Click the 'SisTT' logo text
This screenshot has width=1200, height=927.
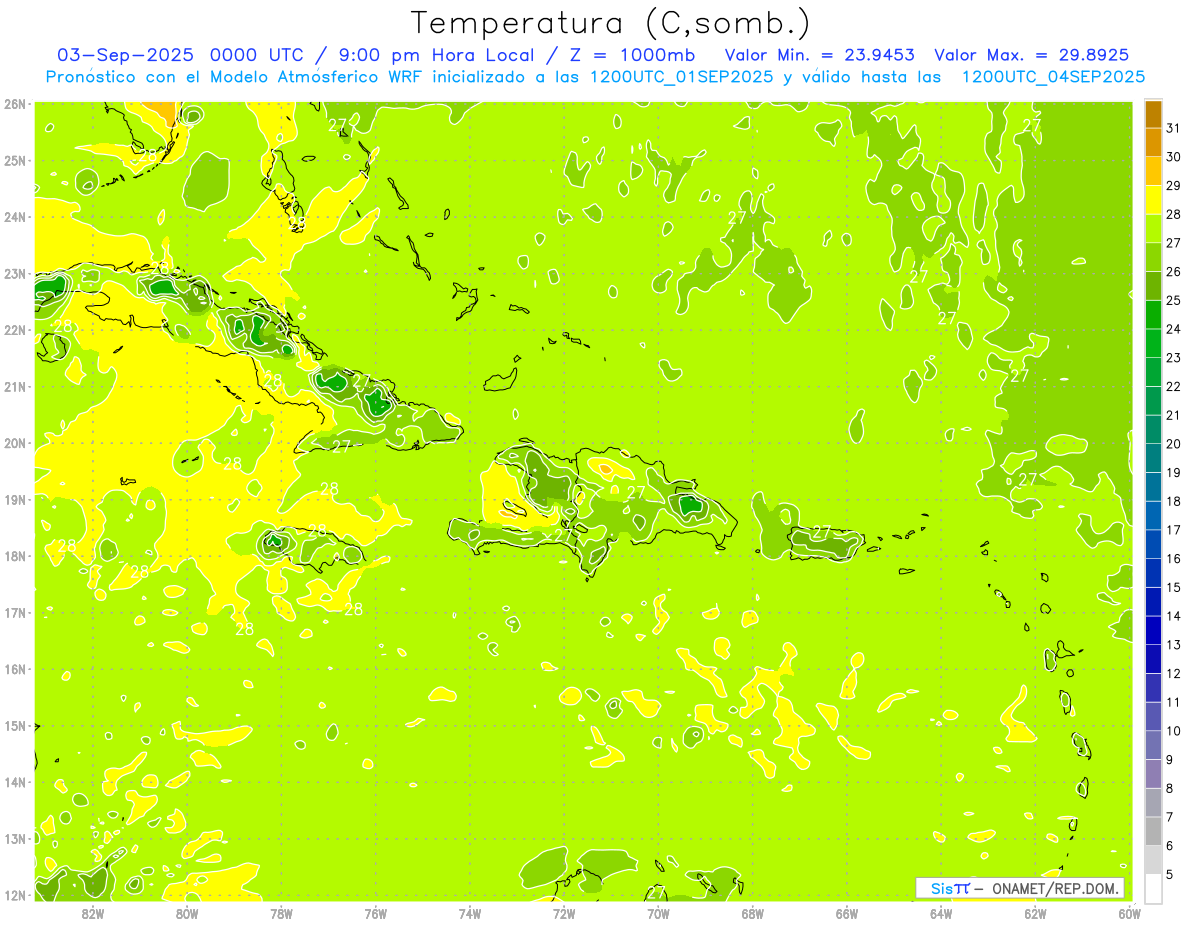click(950, 888)
